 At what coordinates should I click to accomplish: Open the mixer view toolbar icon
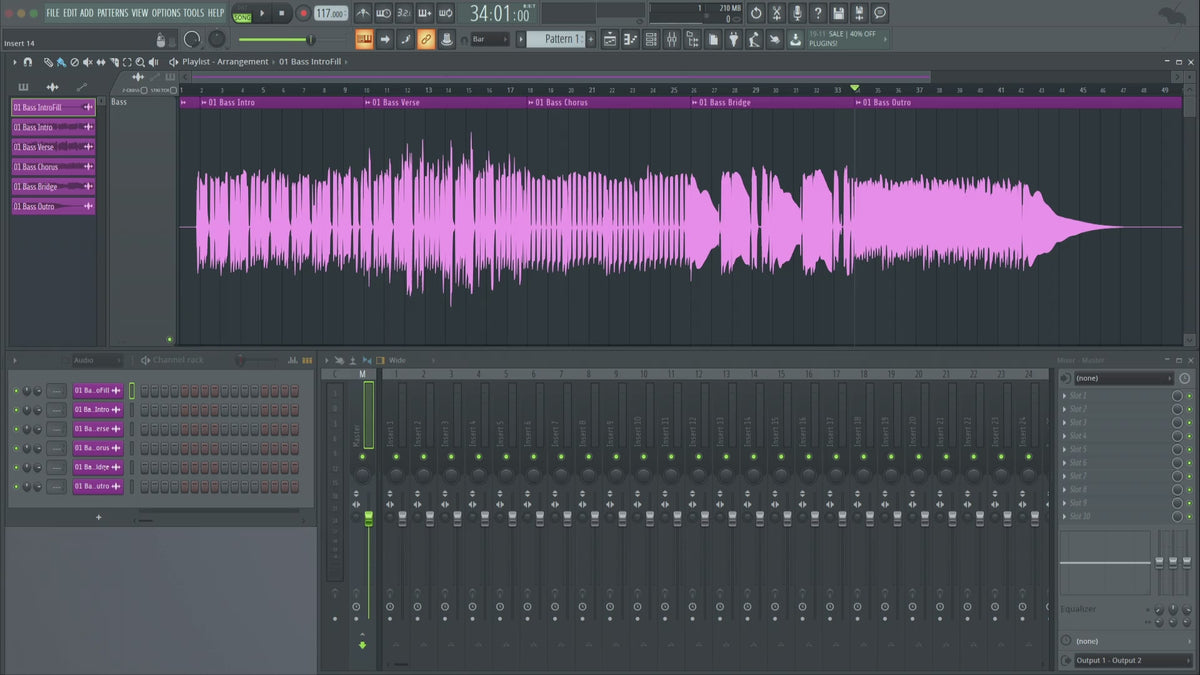[671, 39]
